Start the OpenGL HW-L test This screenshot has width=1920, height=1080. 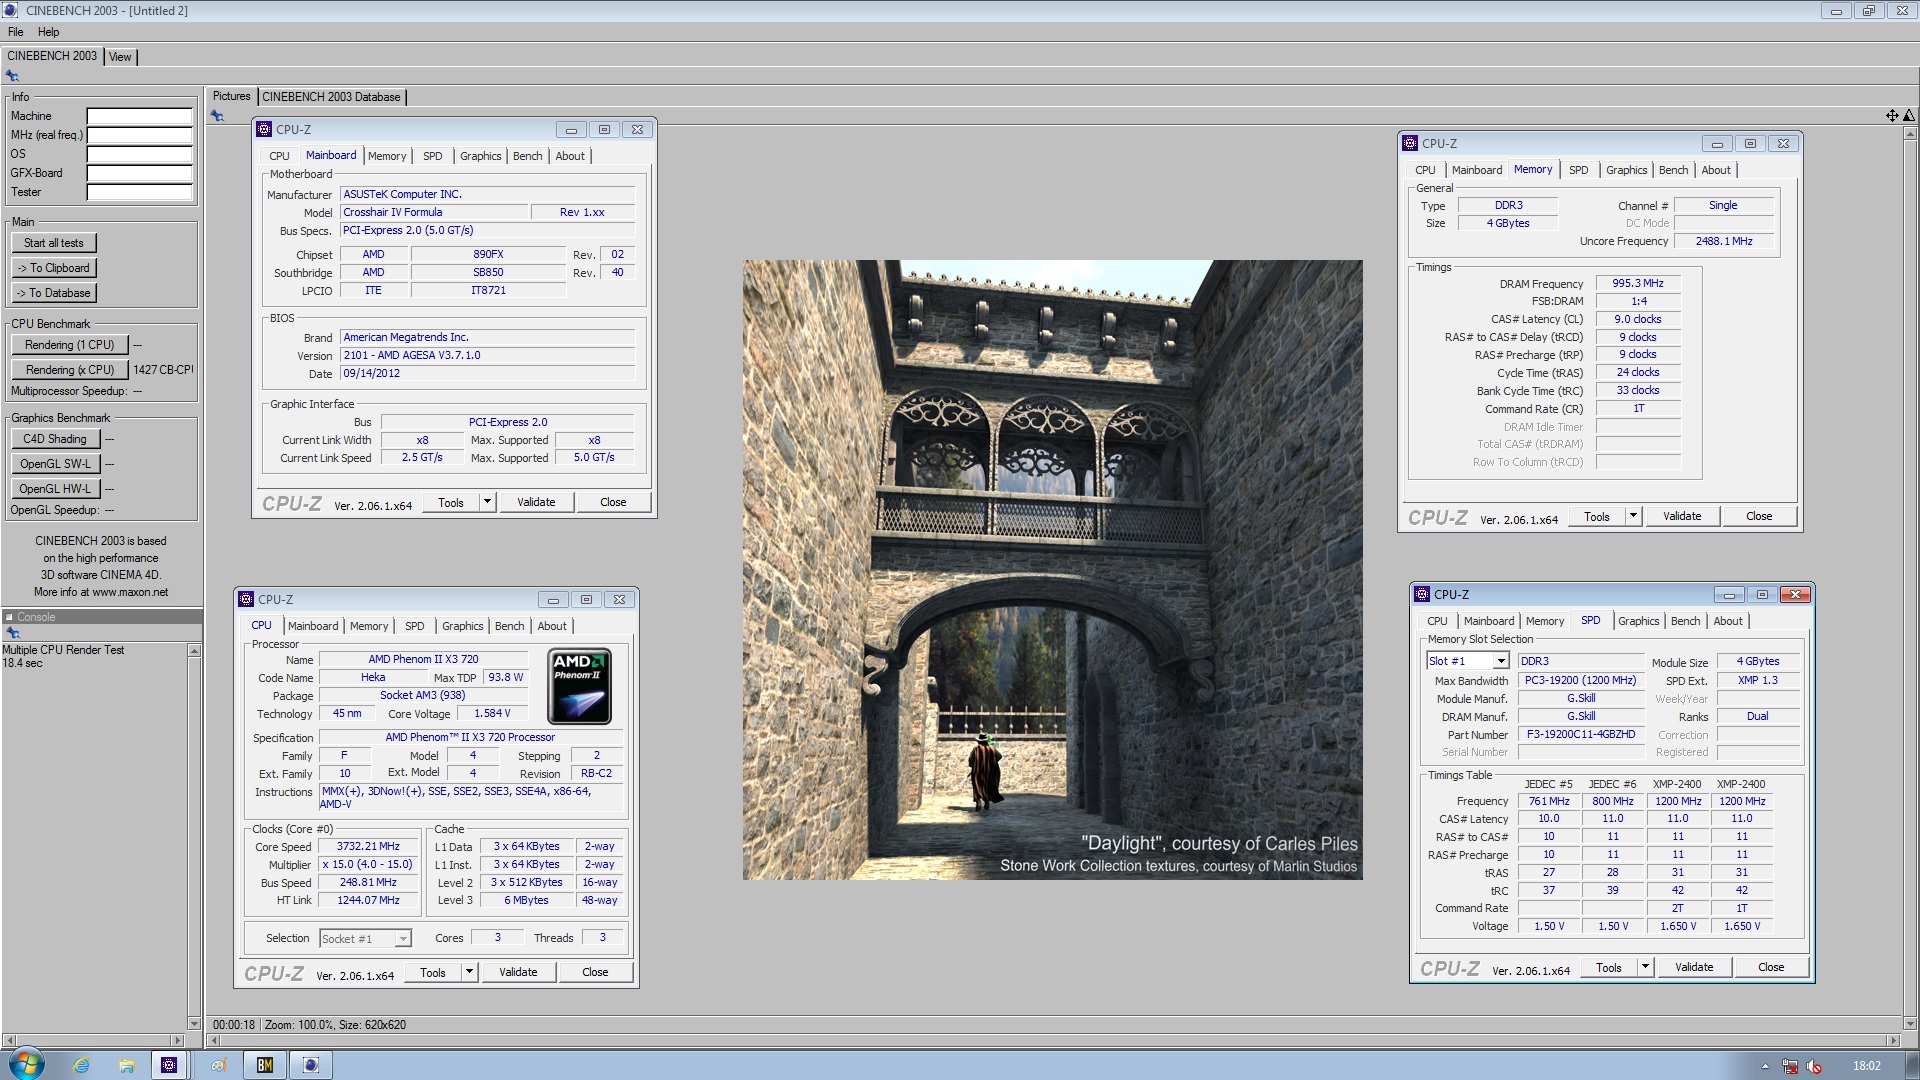coord(55,489)
